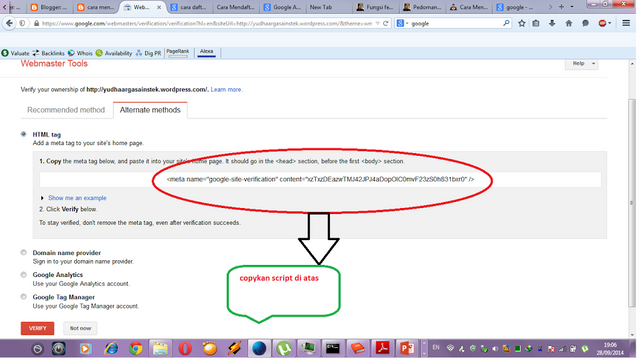Open the bookmarks list clipboard icon

pyautogui.click(x=536, y=23)
